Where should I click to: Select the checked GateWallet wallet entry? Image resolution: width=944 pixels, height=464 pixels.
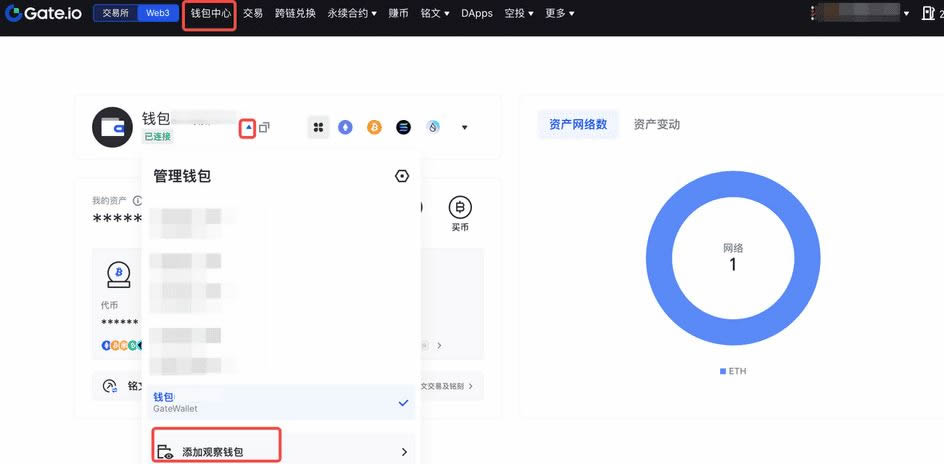coord(278,402)
